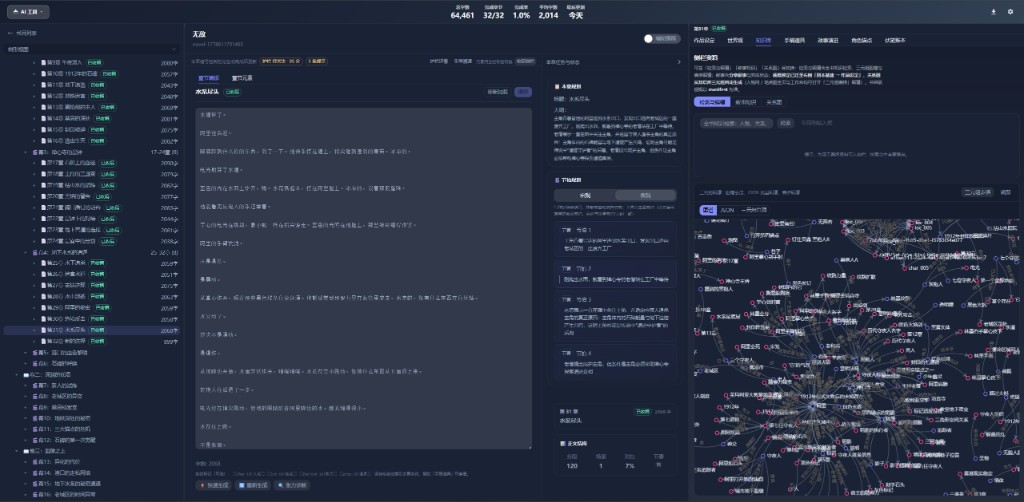This screenshot has height=502, width=1024.
Task: Click the document icon of 第32章
Action: (43, 341)
